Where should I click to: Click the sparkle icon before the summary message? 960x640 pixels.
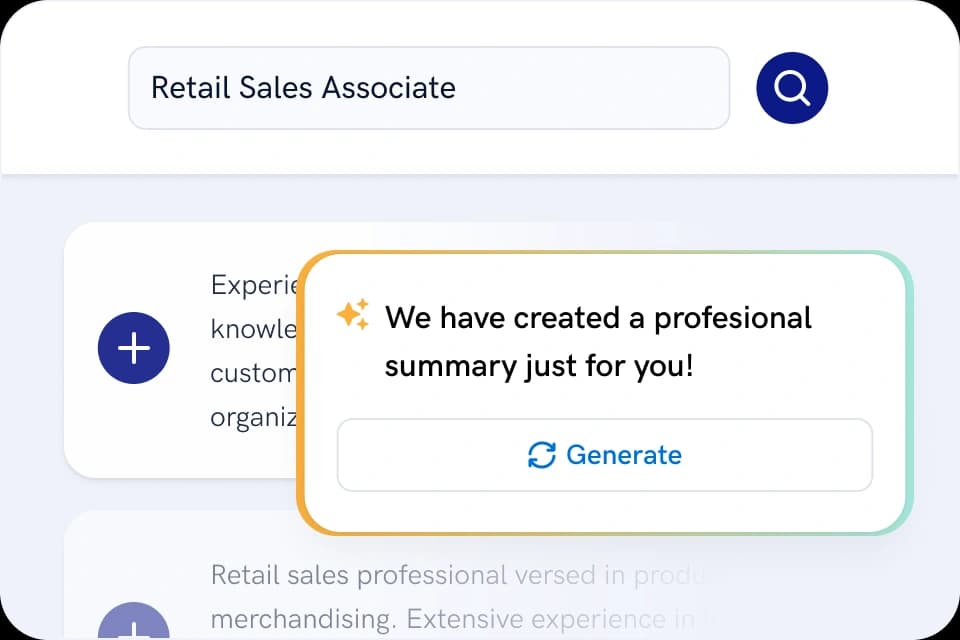coord(352,316)
